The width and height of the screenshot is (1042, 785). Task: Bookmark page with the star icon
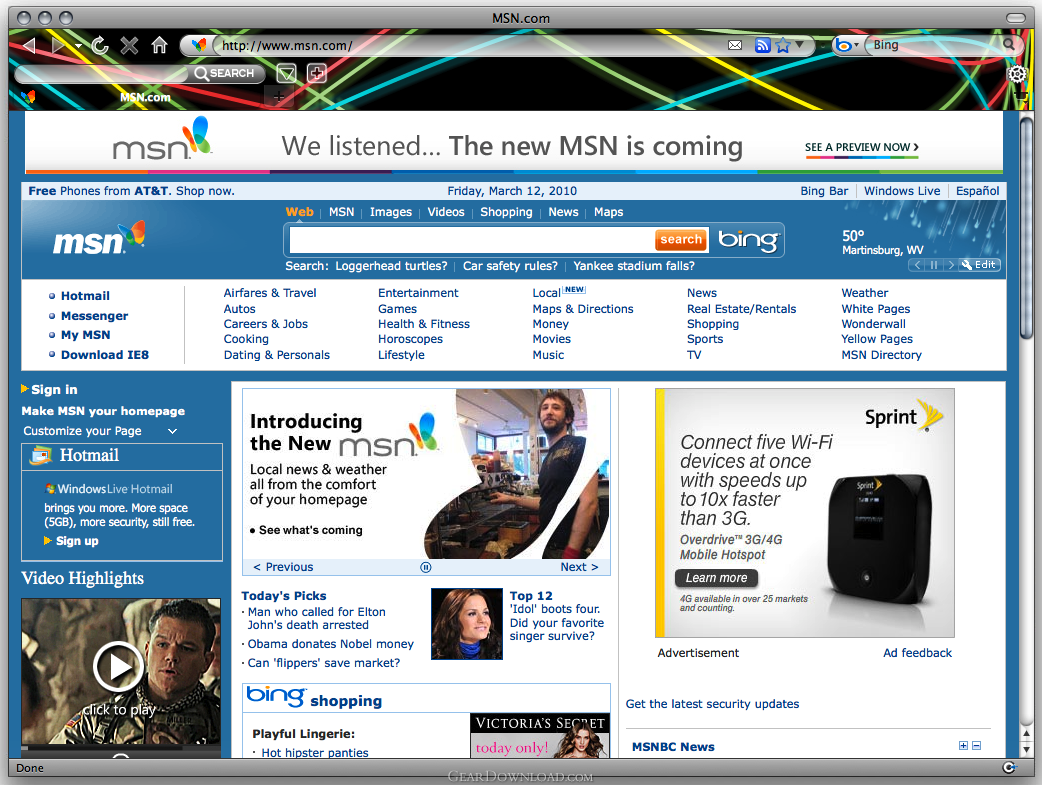click(783, 45)
